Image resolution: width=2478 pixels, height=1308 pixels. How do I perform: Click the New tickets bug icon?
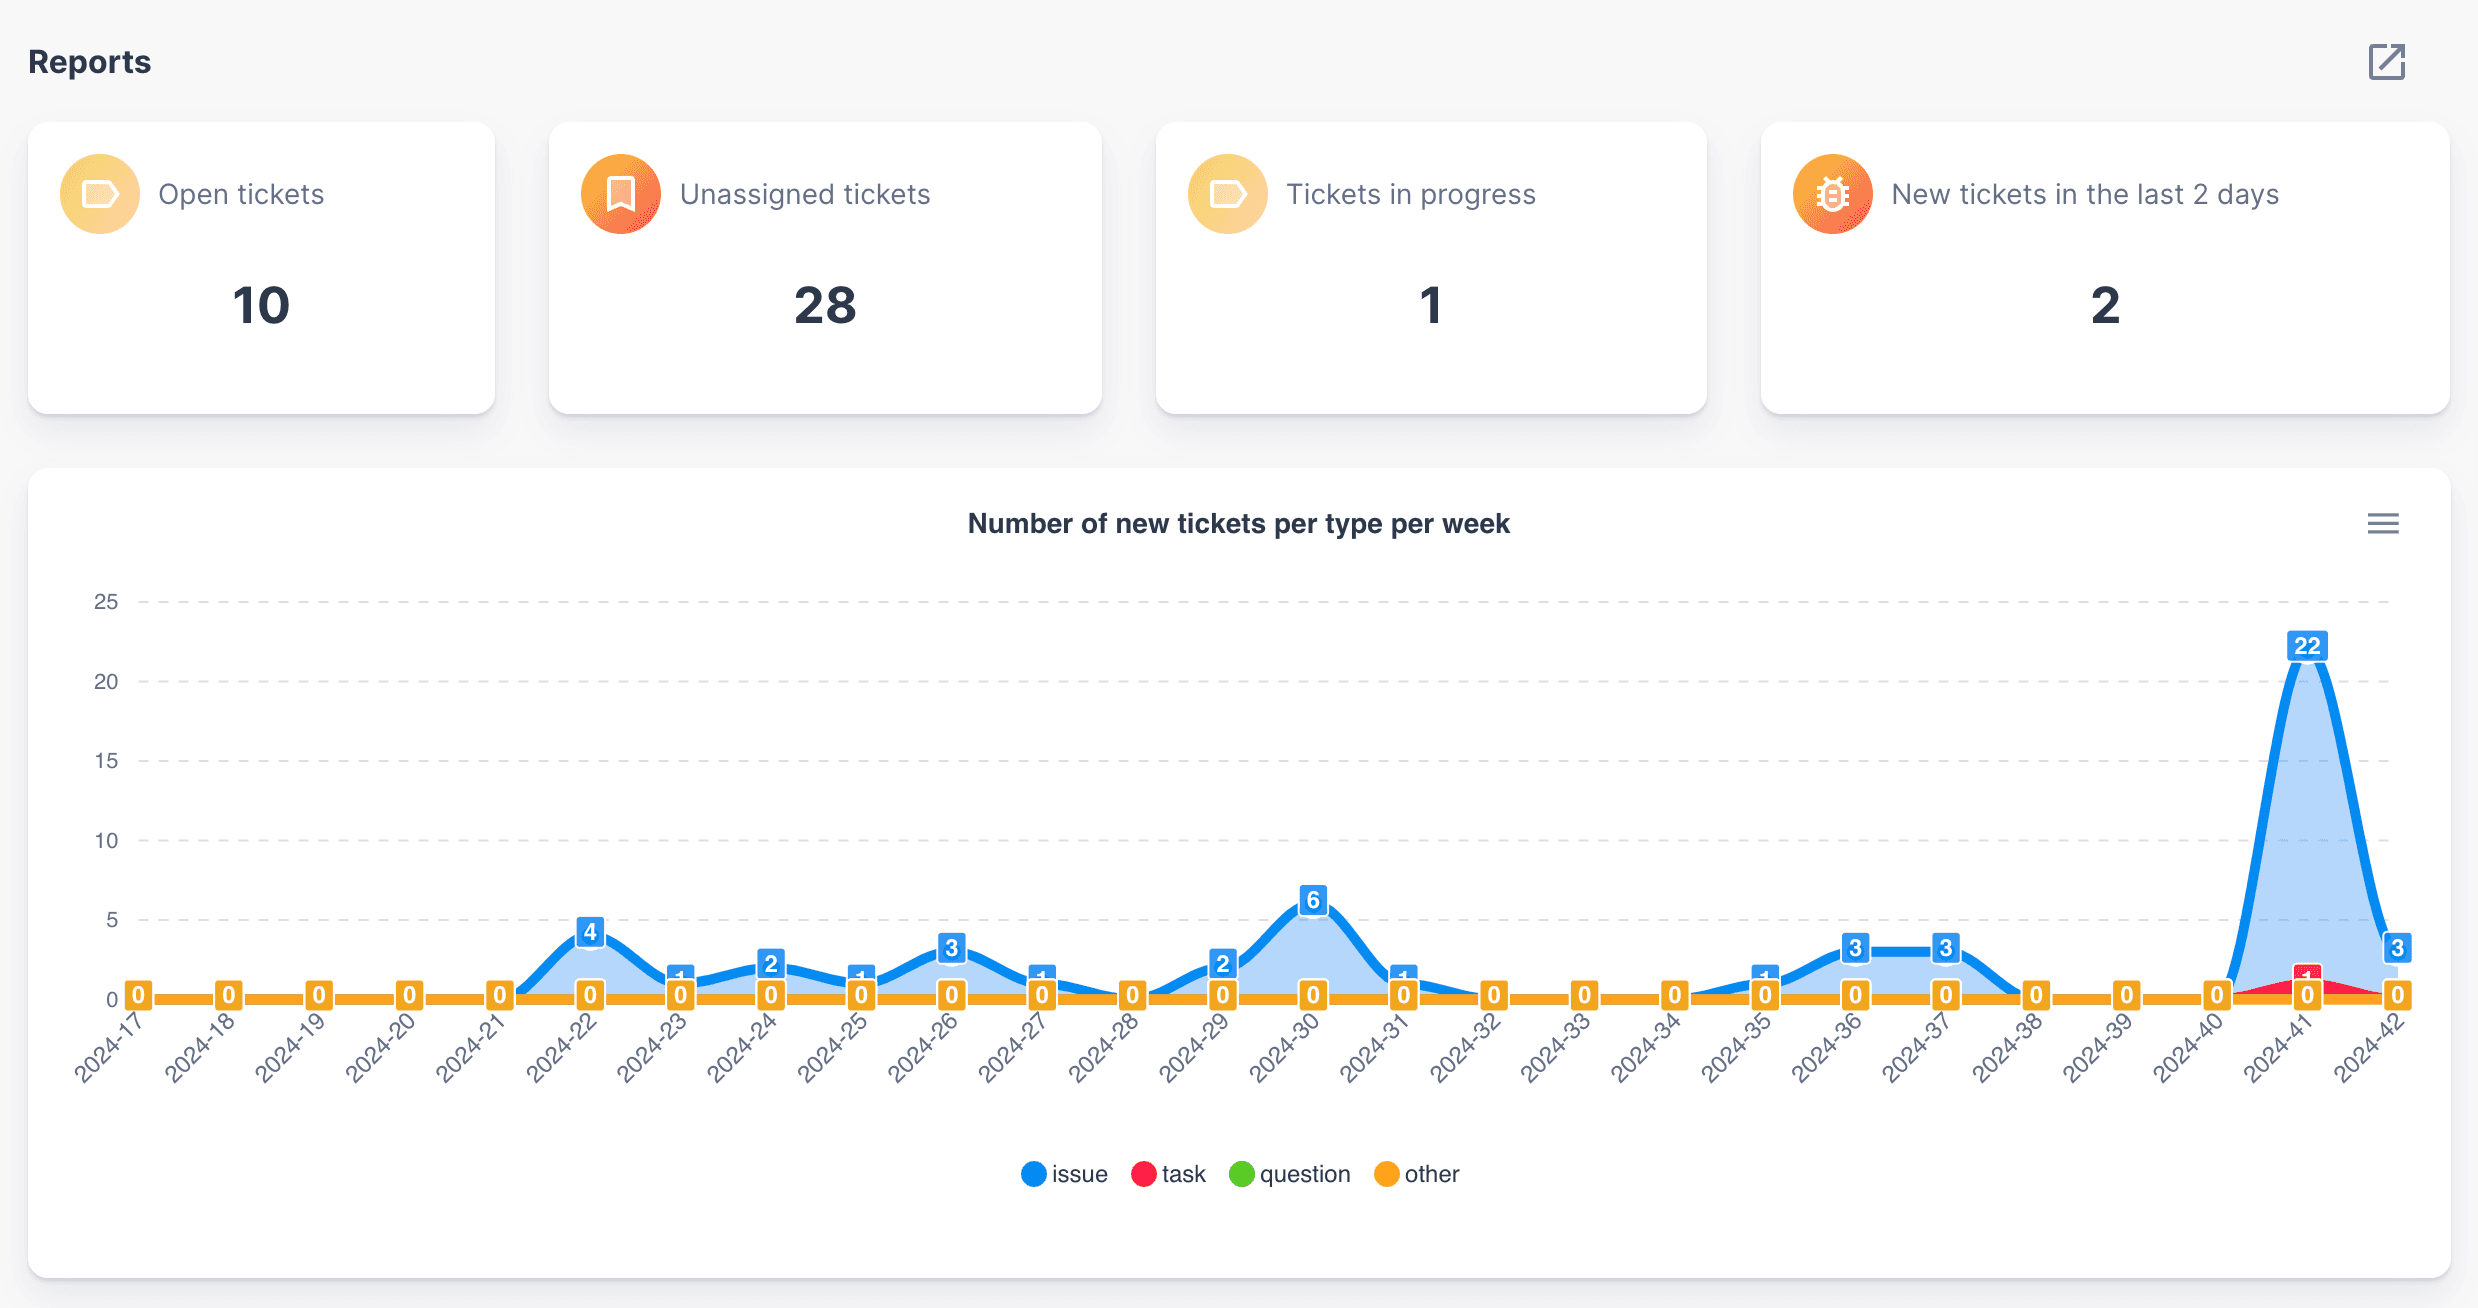point(1832,194)
